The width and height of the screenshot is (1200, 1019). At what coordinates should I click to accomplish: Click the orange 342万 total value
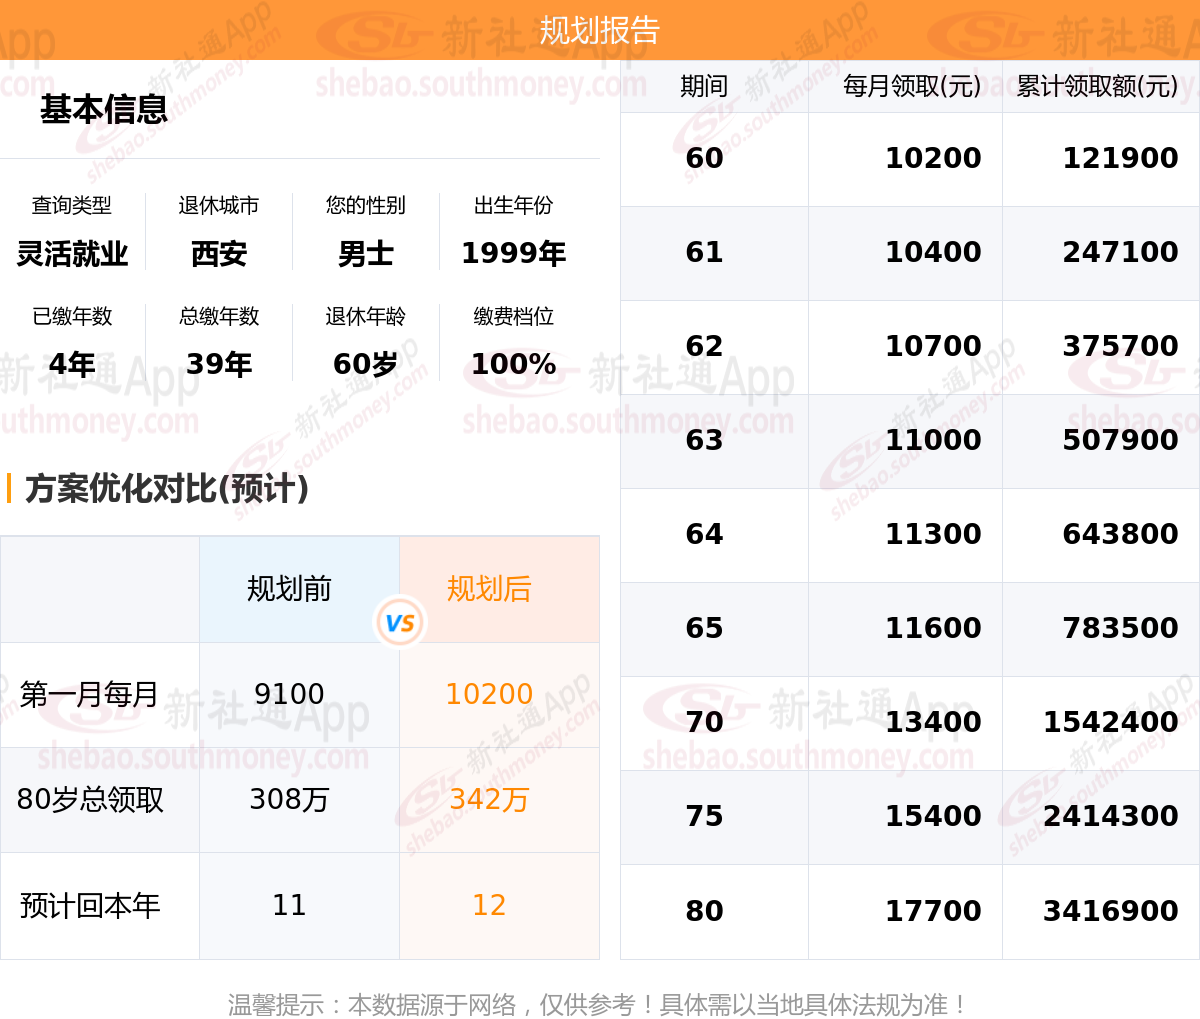(x=489, y=800)
